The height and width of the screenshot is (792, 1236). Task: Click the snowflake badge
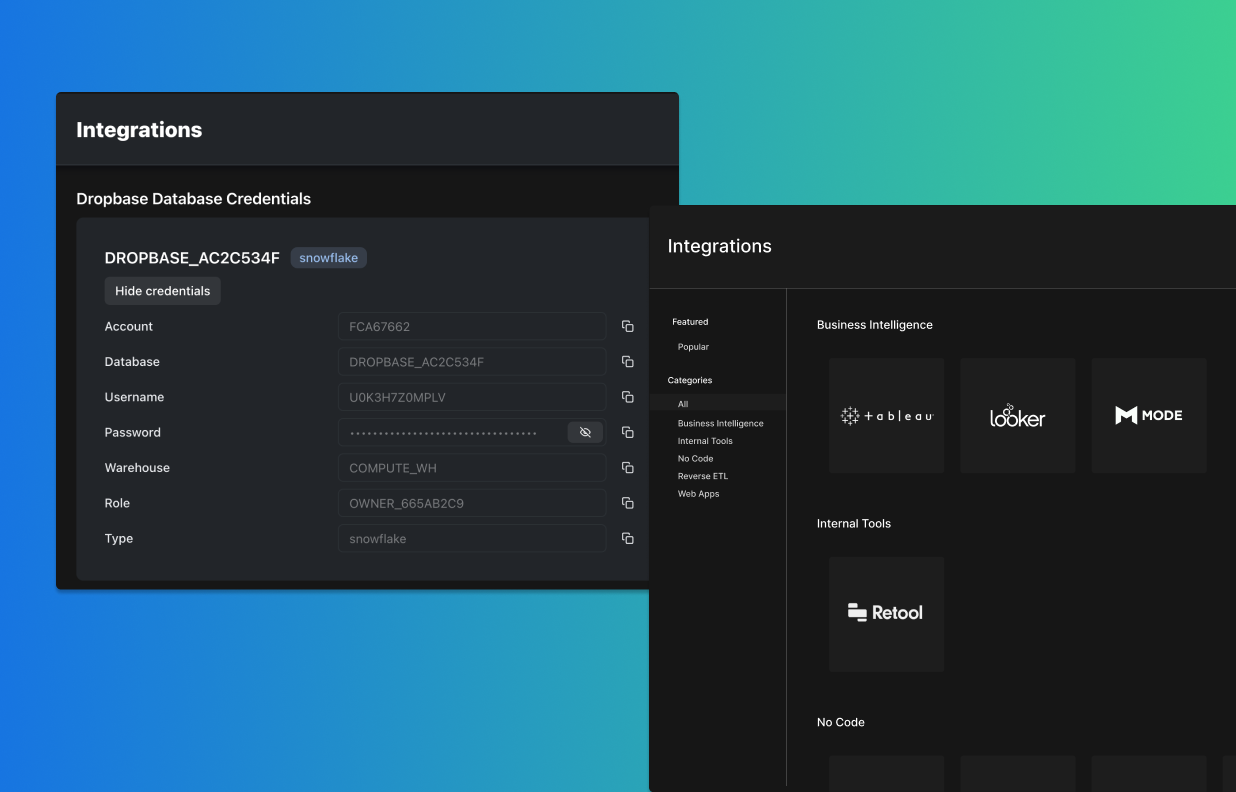pos(328,257)
